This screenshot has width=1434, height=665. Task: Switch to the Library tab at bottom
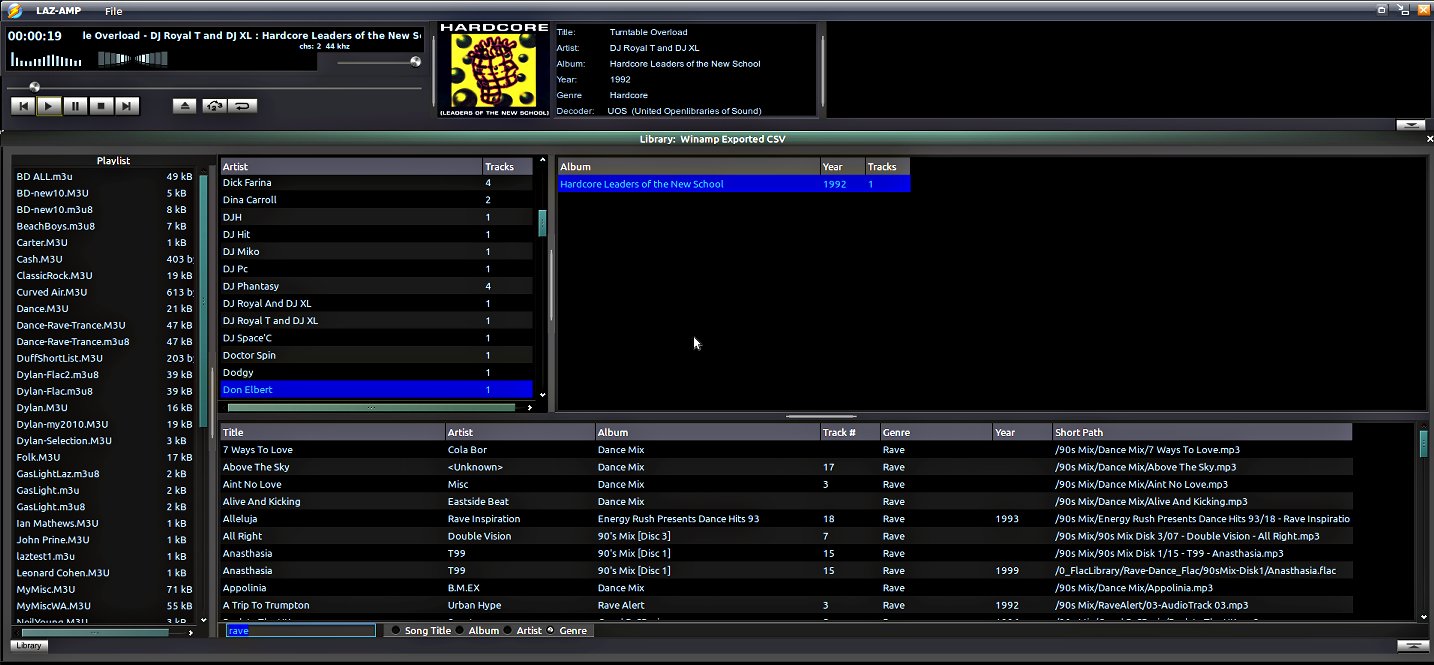[29, 646]
